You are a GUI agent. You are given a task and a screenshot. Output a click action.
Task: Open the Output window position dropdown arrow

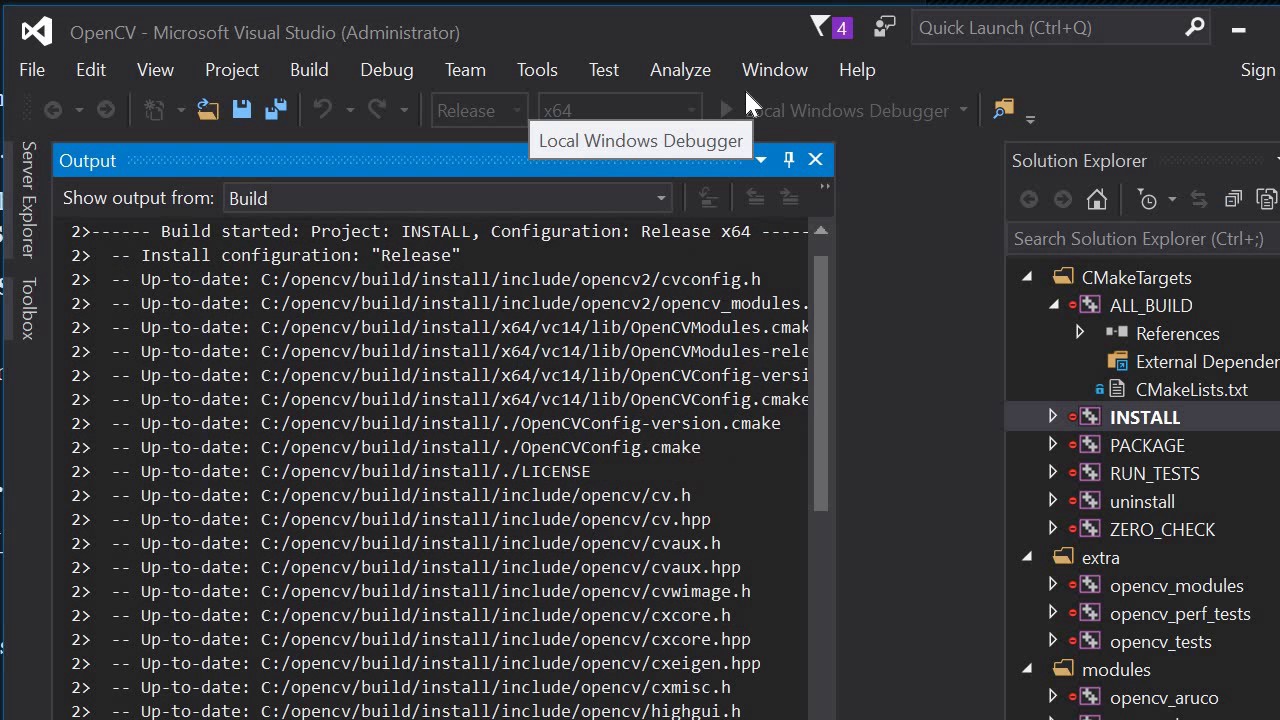click(x=761, y=160)
